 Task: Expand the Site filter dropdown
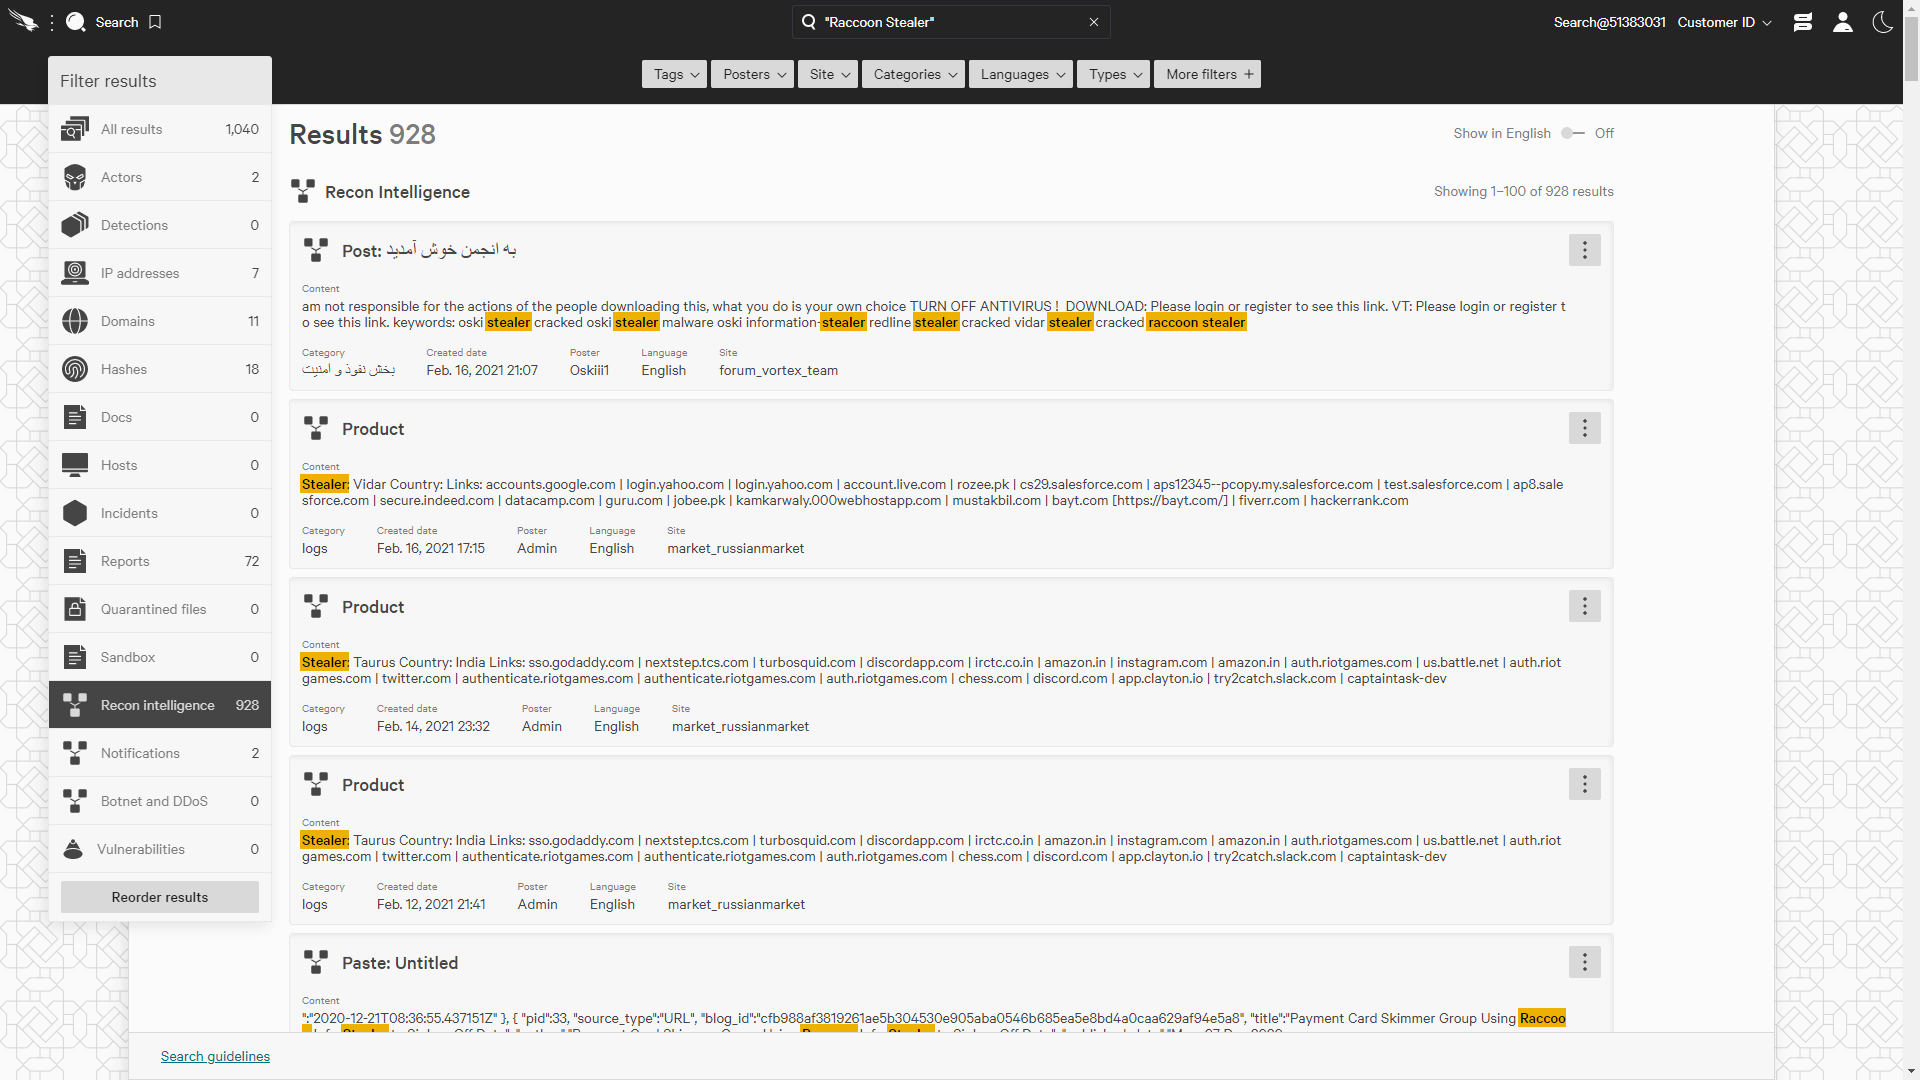828,74
